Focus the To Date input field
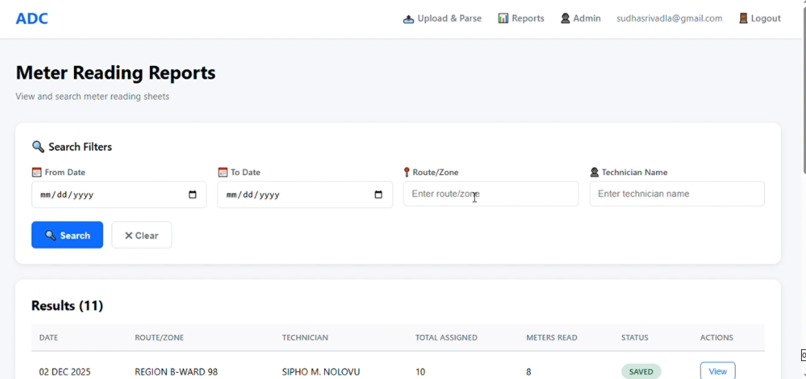This screenshot has width=806, height=379. 305,194
